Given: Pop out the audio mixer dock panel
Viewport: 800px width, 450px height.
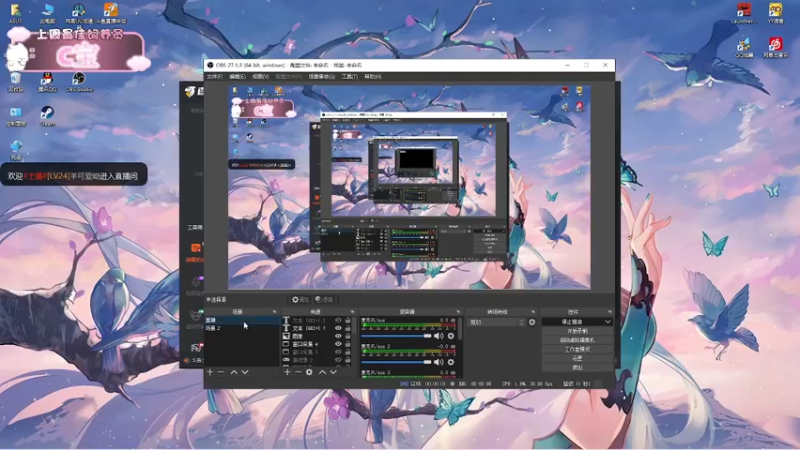Looking at the screenshot, I should [458, 312].
